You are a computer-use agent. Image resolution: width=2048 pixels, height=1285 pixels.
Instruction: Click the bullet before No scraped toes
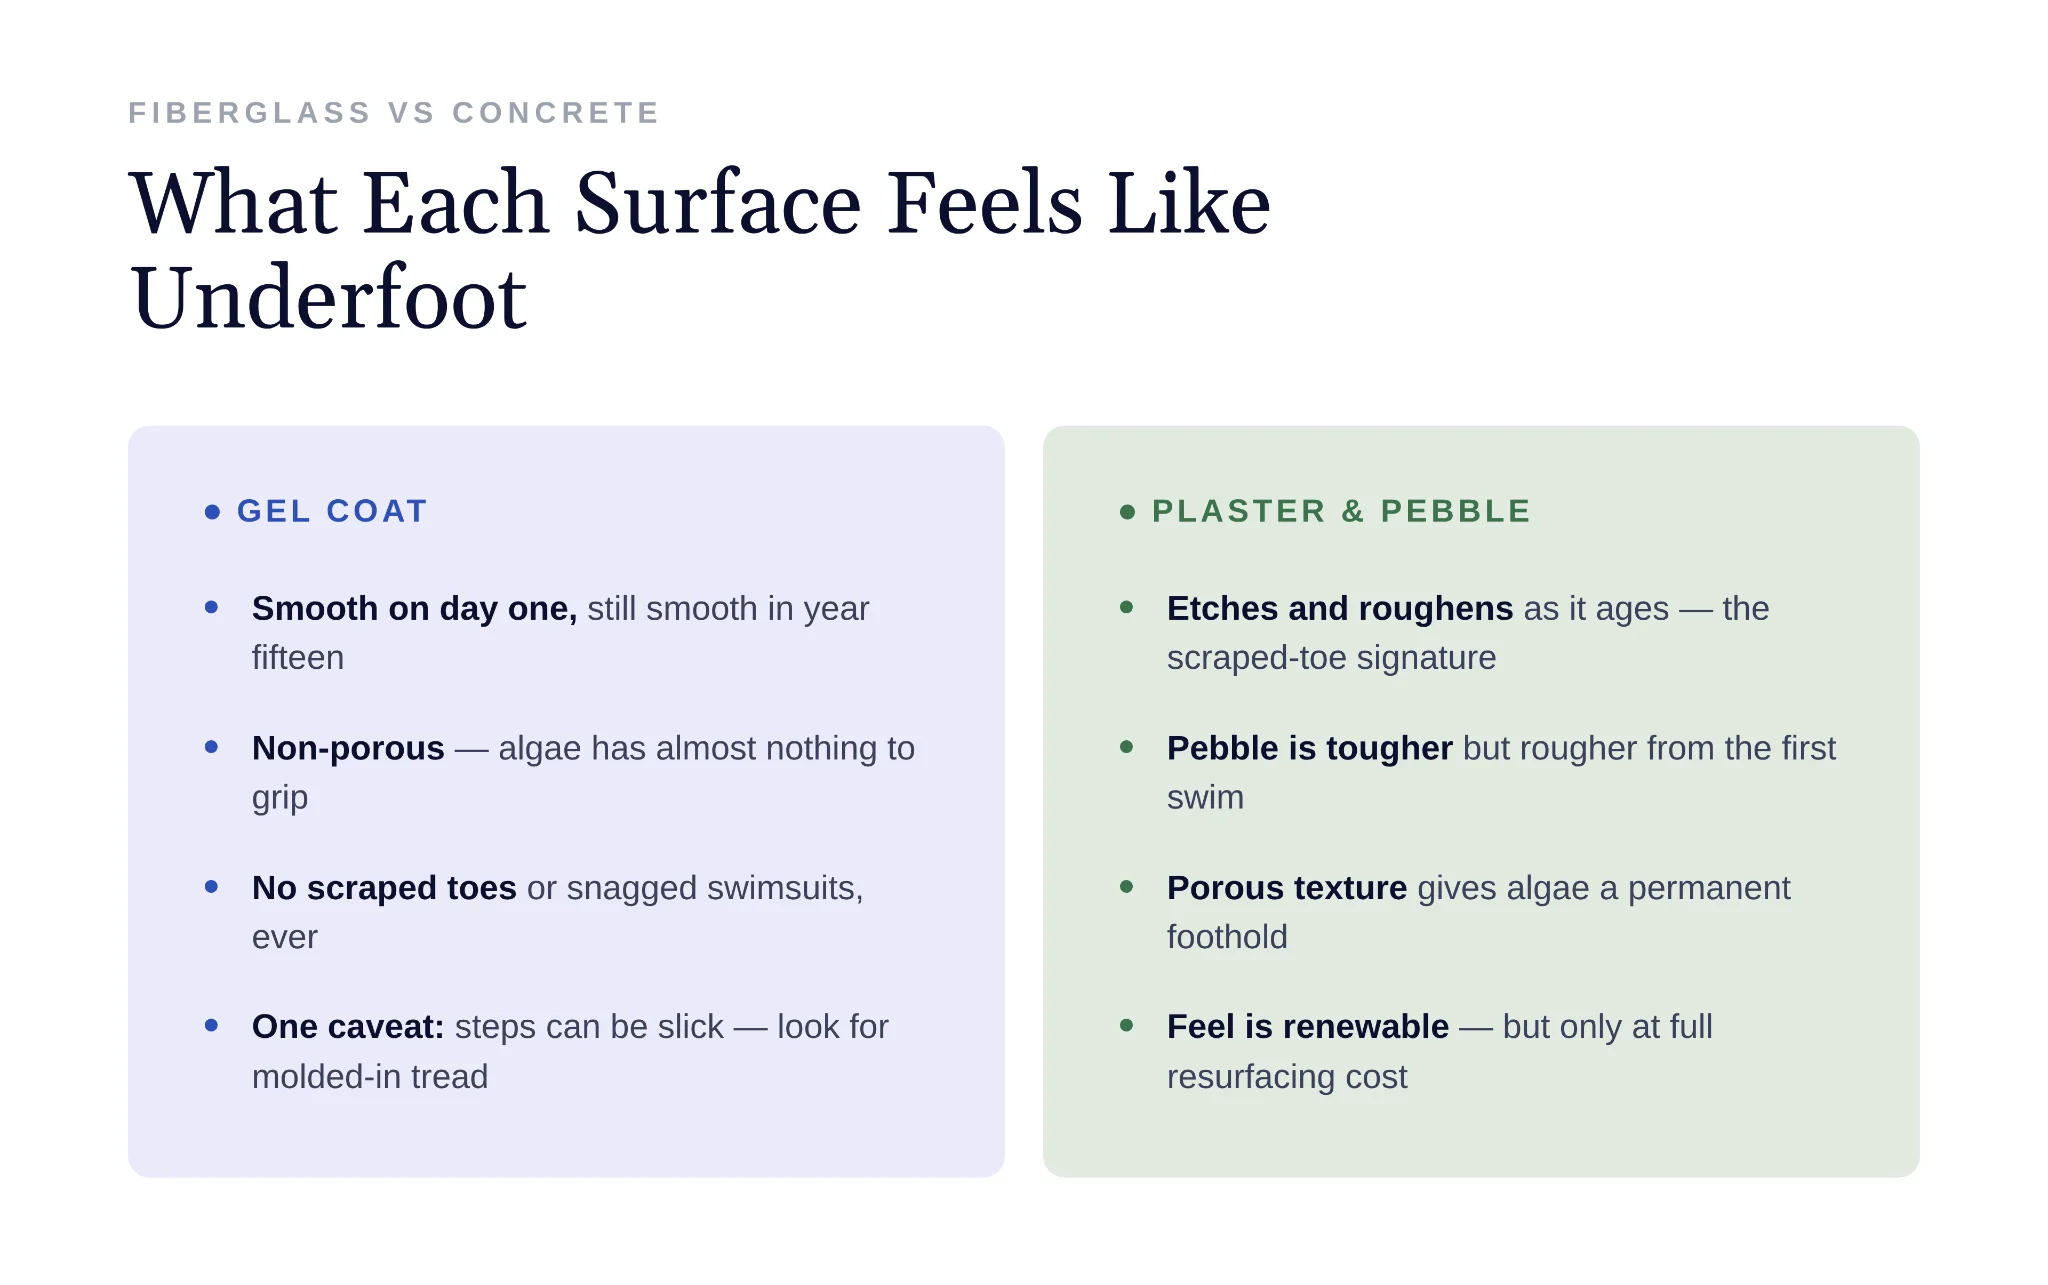(x=211, y=886)
